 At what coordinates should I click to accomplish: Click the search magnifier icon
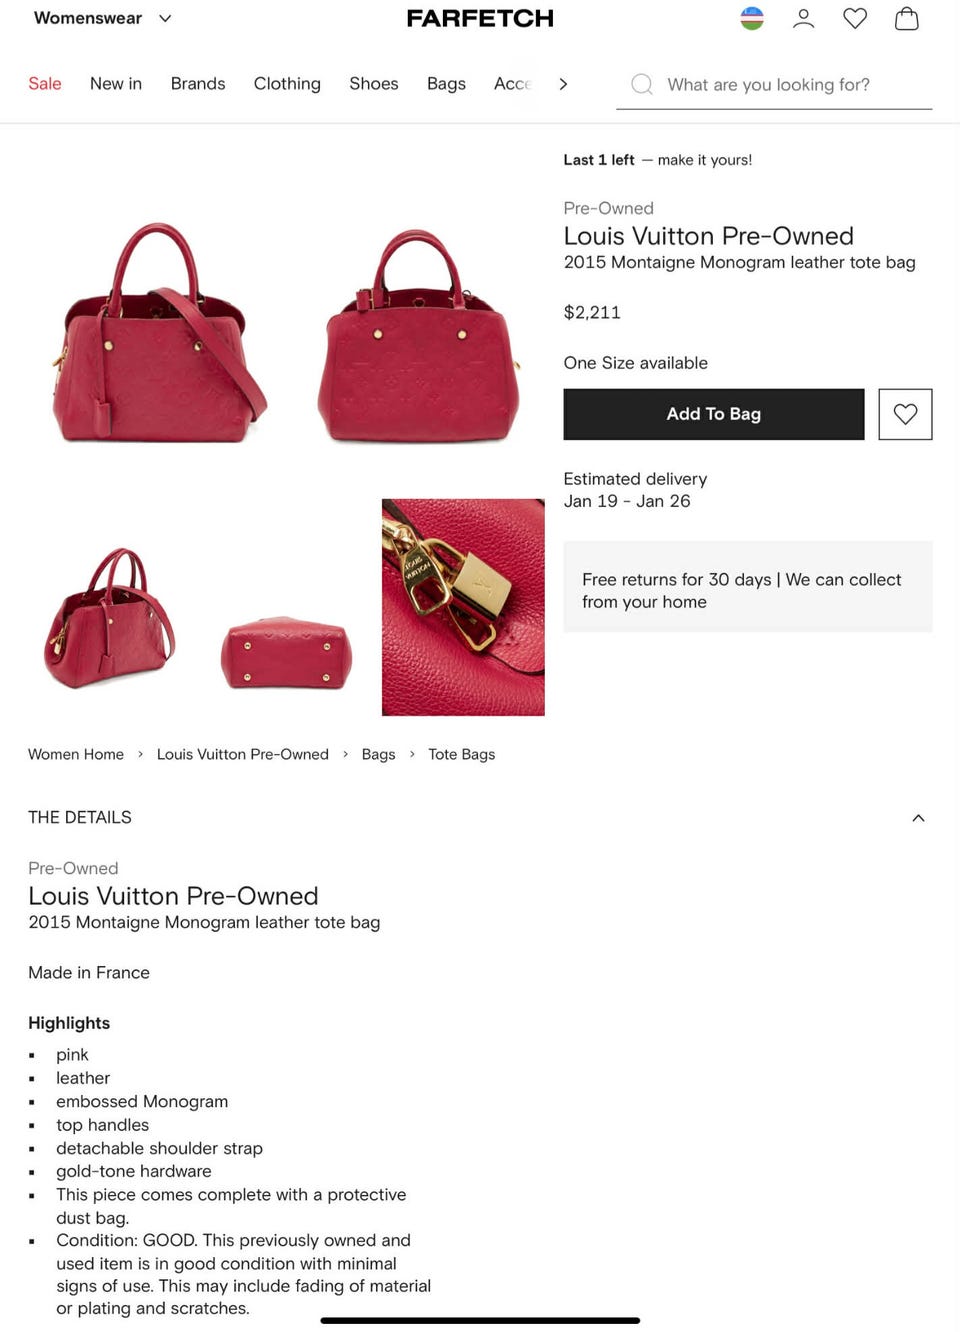(x=642, y=84)
